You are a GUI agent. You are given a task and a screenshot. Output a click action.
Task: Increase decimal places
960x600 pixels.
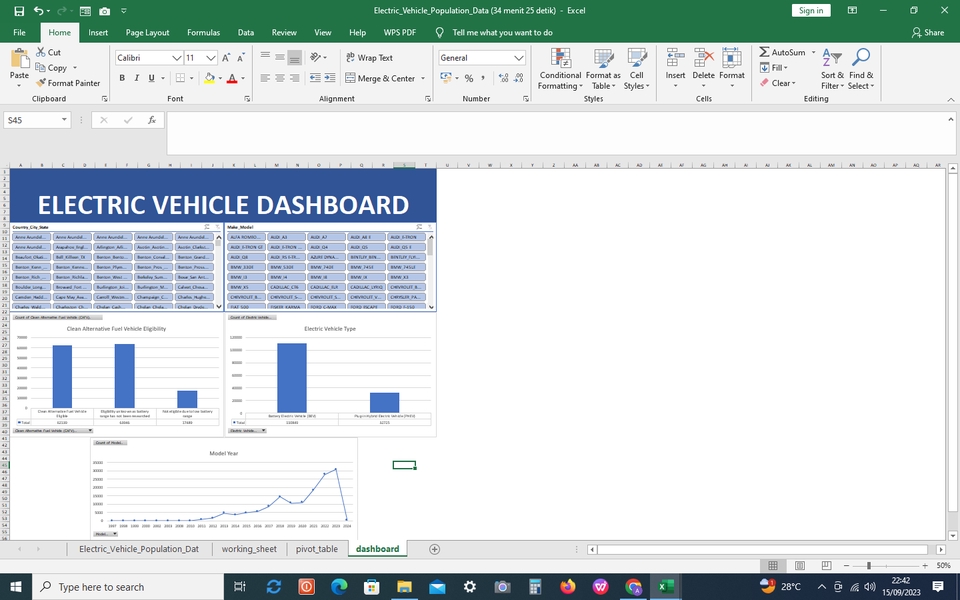point(503,78)
